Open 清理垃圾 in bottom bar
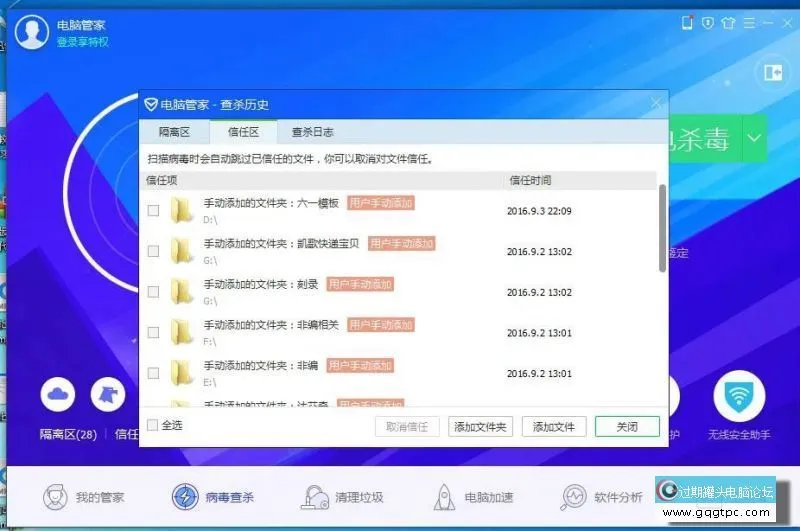The image size is (800, 531). click(x=342, y=497)
